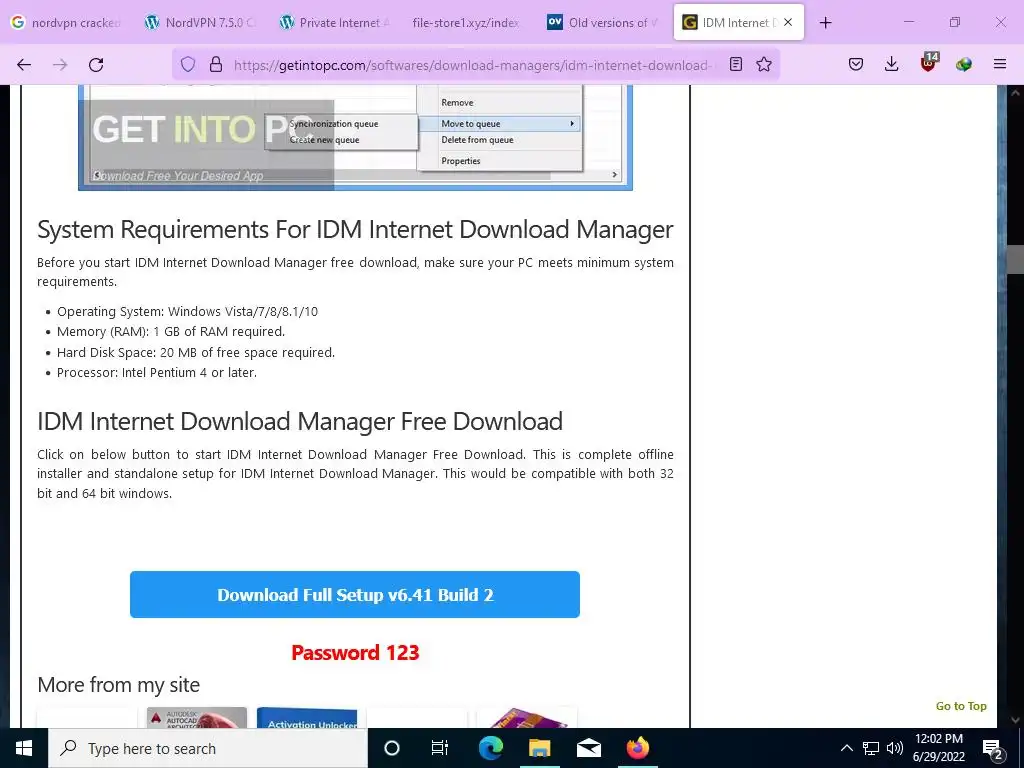The height and width of the screenshot is (768, 1024).
Task: Click Move to queue in screenshot menu
Action: click(500, 123)
